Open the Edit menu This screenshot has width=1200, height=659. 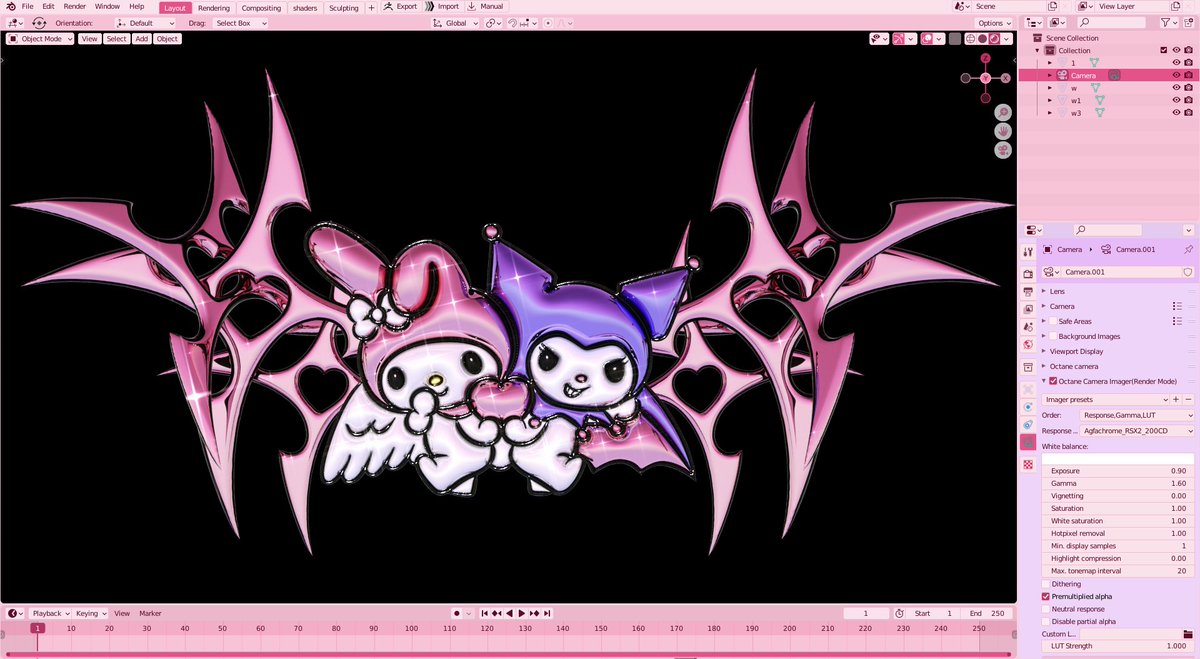coord(48,6)
